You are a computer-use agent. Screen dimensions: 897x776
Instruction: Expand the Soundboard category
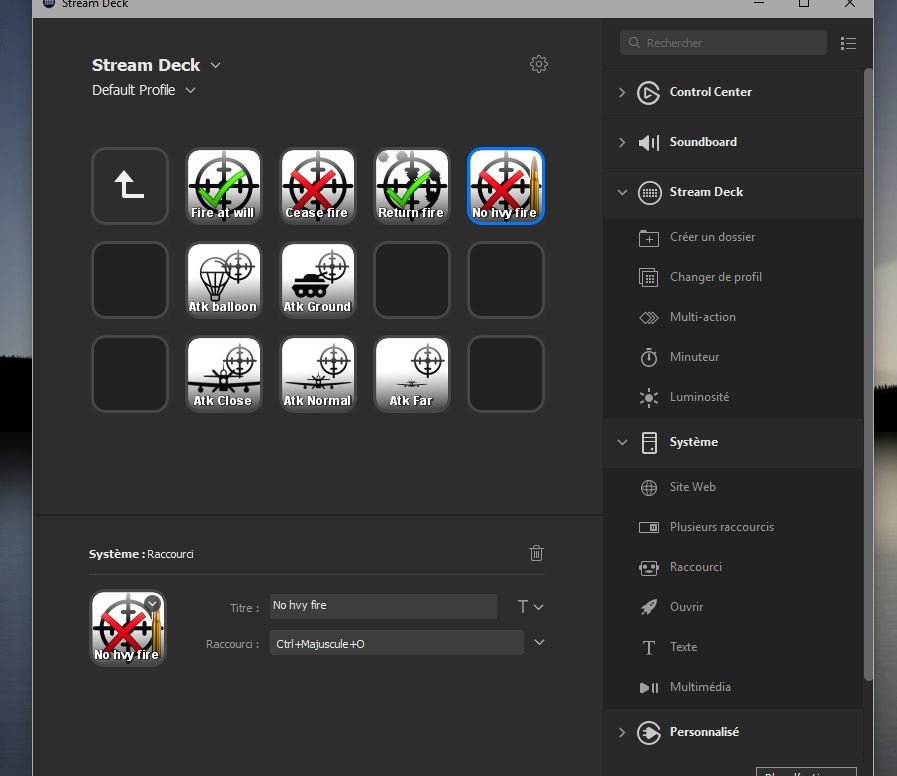click(622, 142)
